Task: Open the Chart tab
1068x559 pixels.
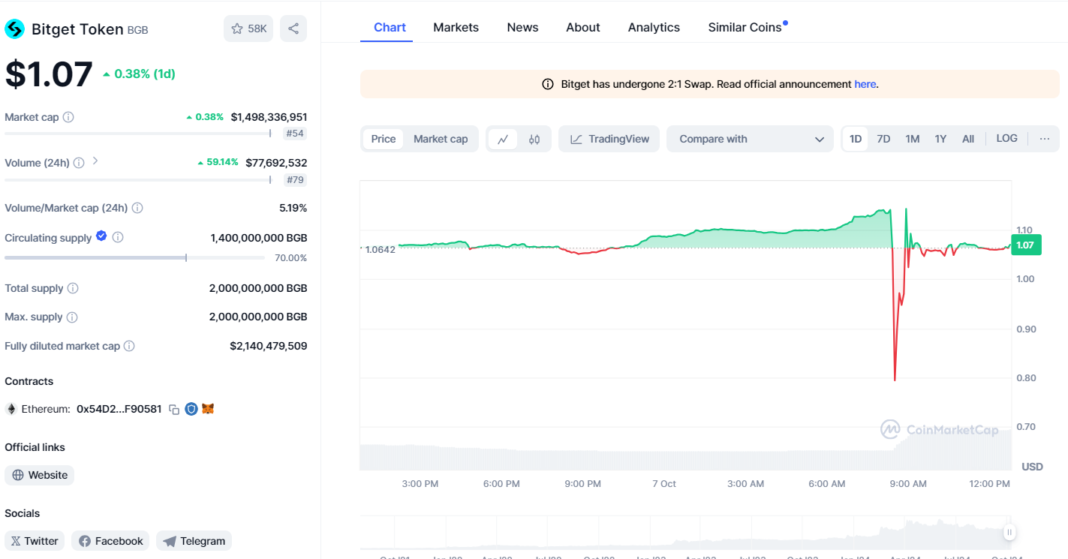Action: pyautogui.click(x=390, y=27)
